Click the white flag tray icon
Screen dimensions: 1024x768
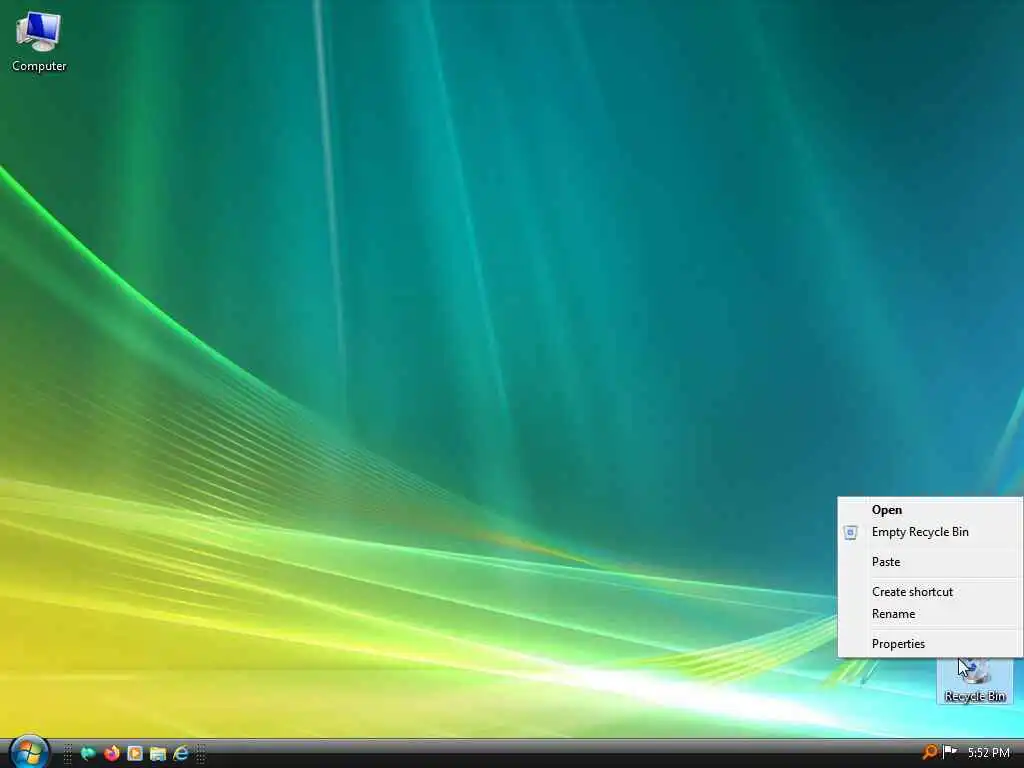(950, 752)
